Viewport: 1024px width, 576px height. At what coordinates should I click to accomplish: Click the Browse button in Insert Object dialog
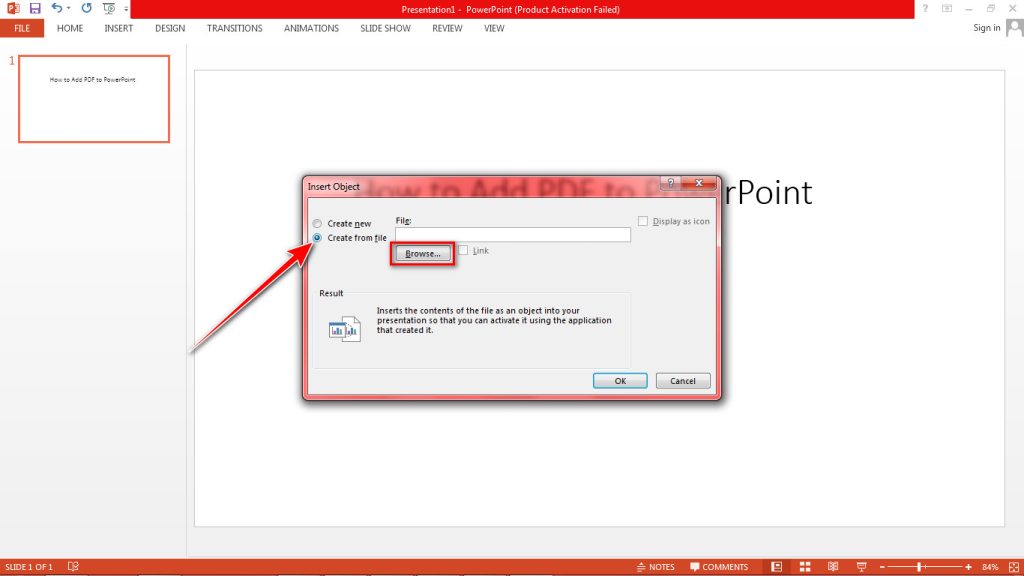click(421, 253)
